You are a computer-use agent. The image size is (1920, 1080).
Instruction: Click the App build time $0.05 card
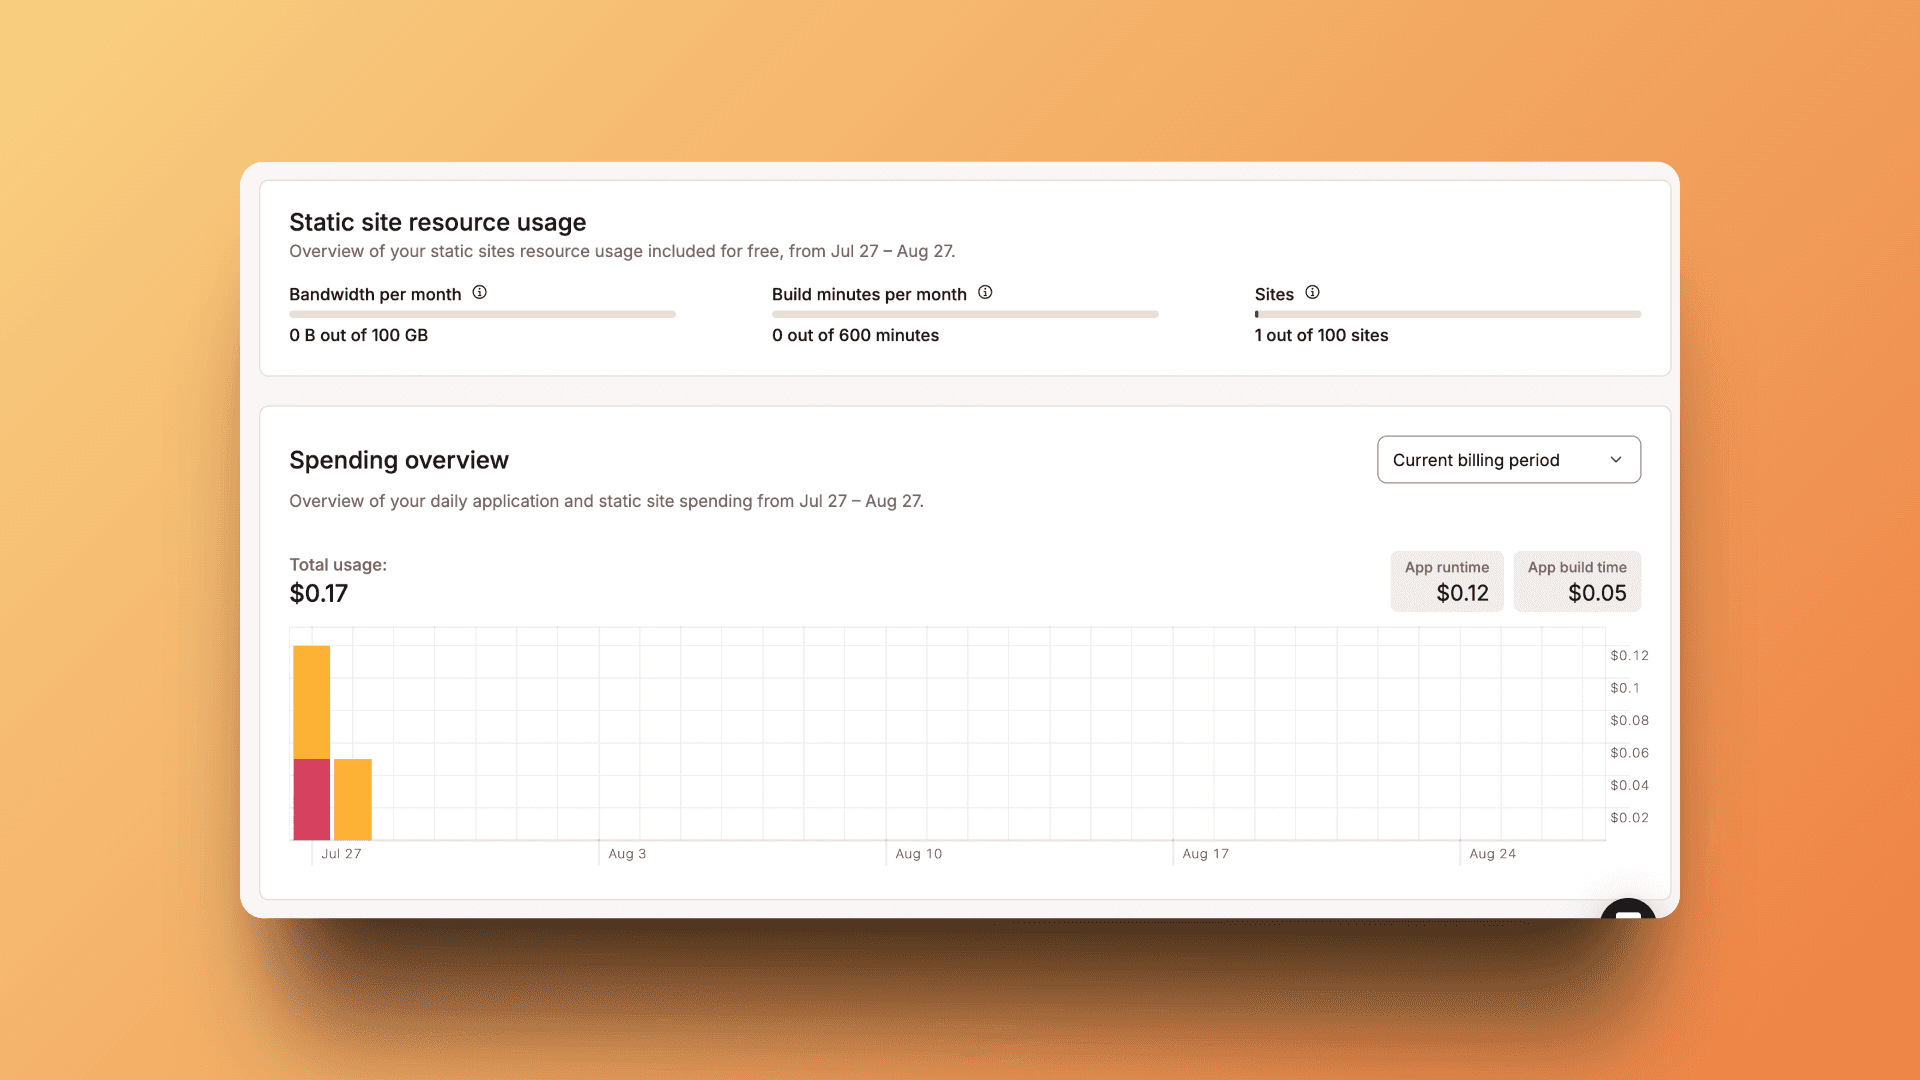1577,581
